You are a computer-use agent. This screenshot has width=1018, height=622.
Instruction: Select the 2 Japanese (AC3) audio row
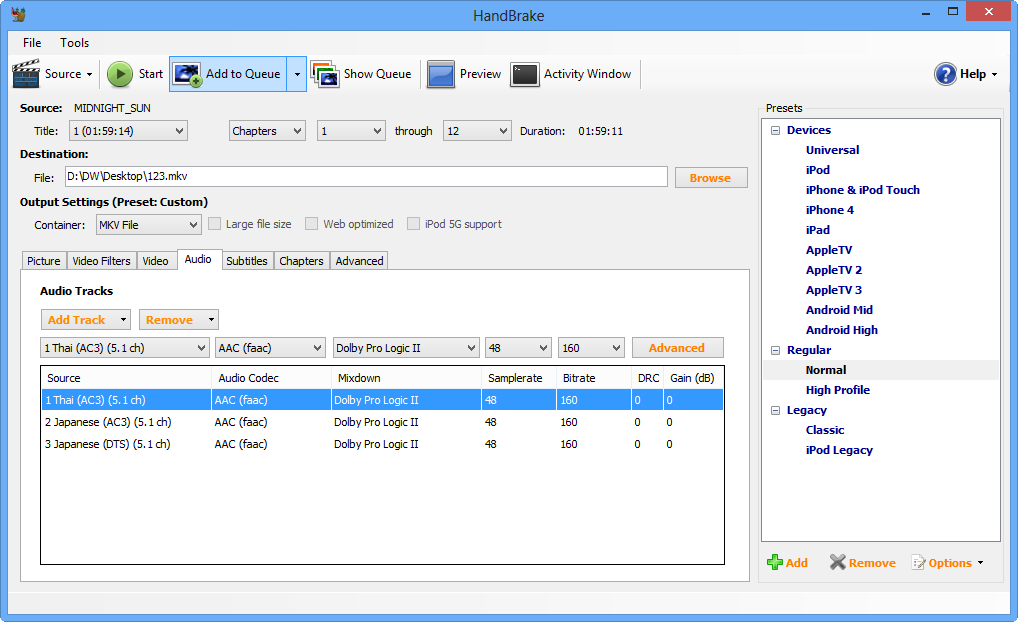point(382,422)
